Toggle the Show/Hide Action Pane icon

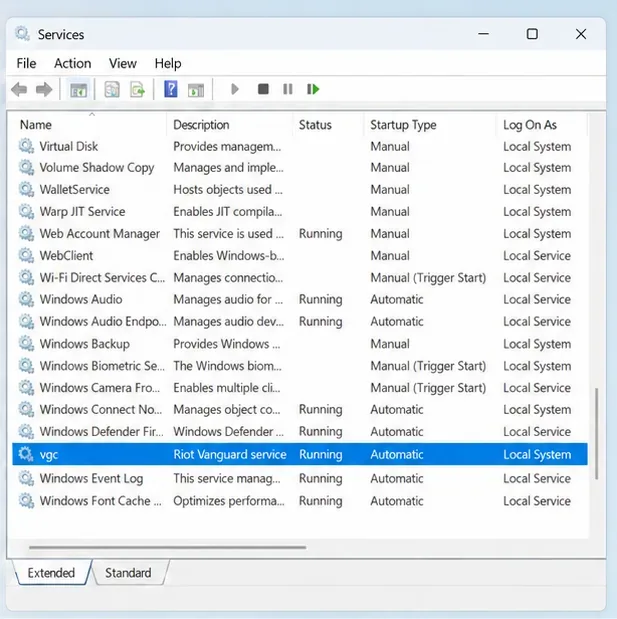(196, 90)
